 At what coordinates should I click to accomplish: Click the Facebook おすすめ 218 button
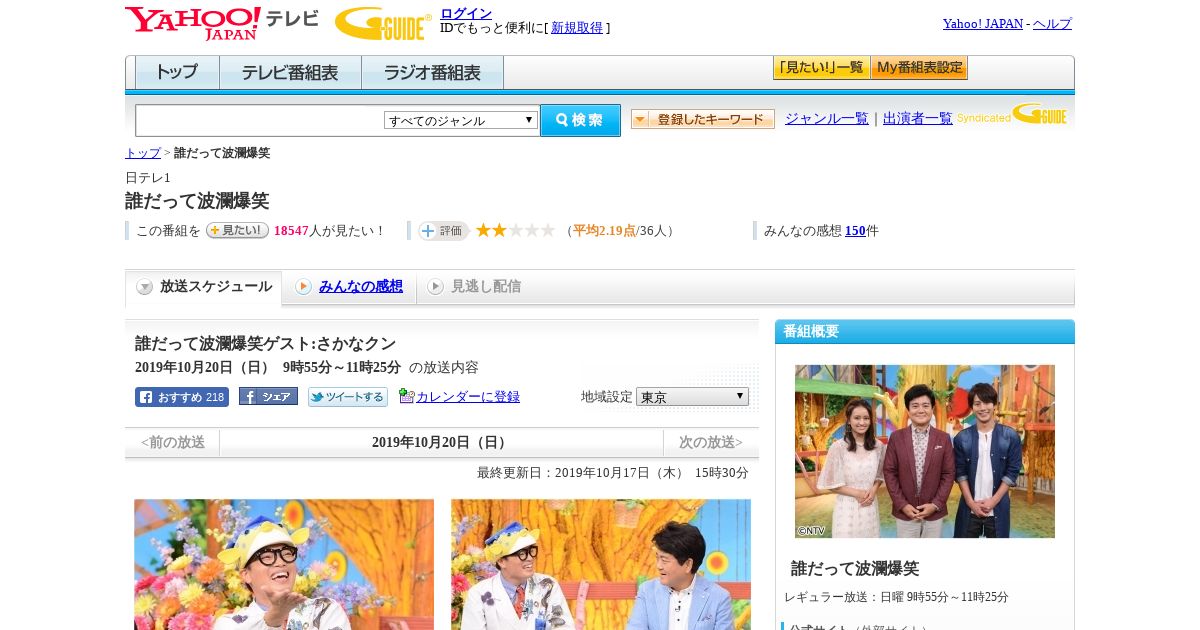tap(182, 397)
